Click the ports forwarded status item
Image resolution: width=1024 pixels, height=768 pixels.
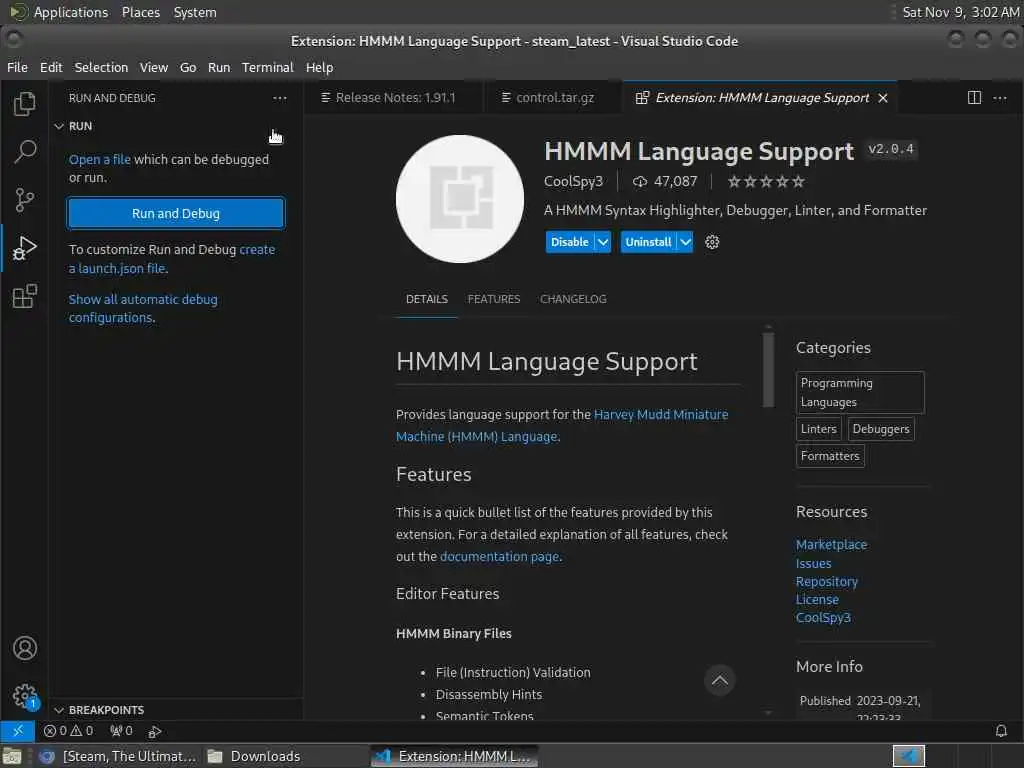[121, 731]
